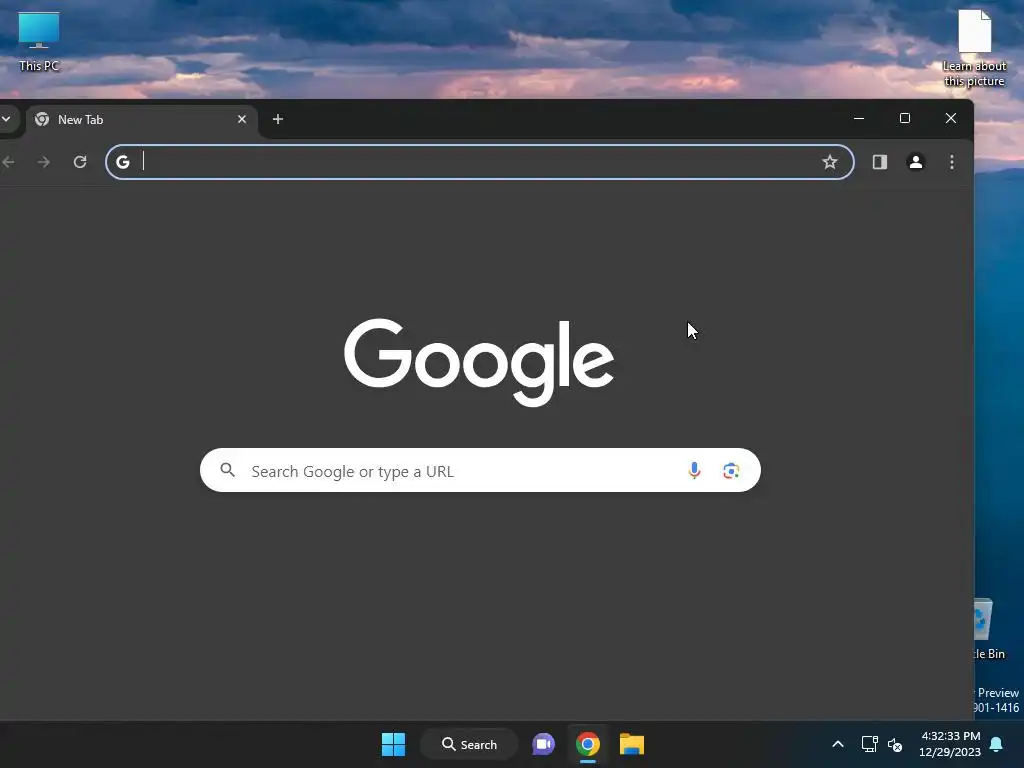Show hidden system tray icons
This screenshot has width=1024, height=768.
838,744
